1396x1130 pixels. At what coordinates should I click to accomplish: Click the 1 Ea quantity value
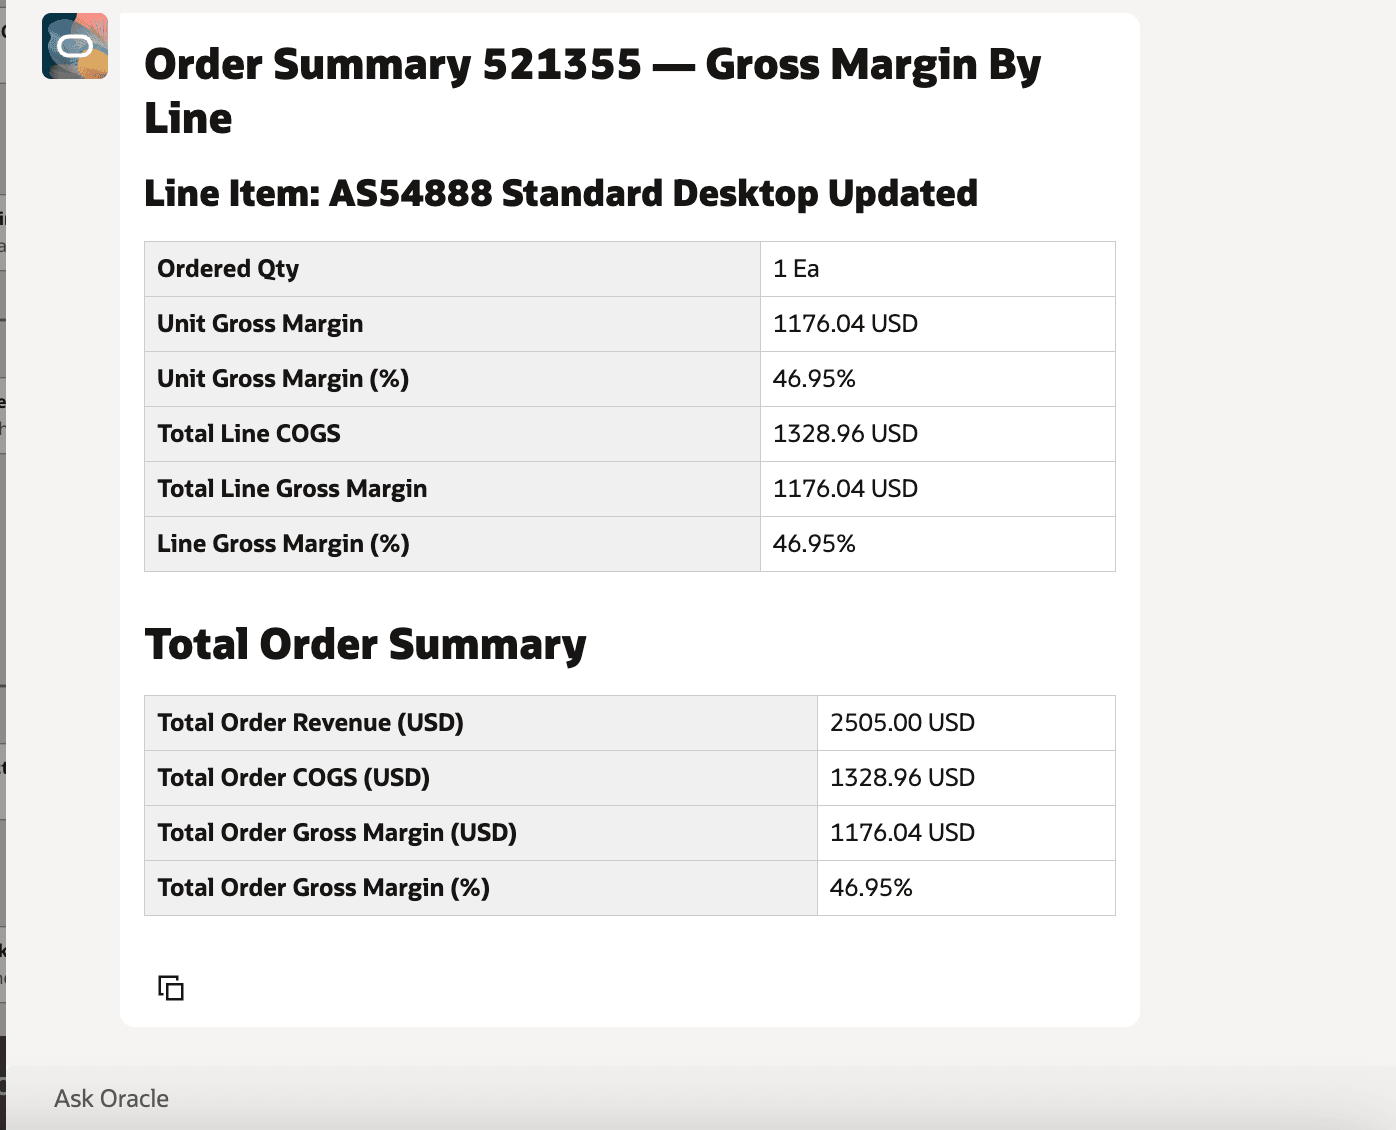[796, 269]
